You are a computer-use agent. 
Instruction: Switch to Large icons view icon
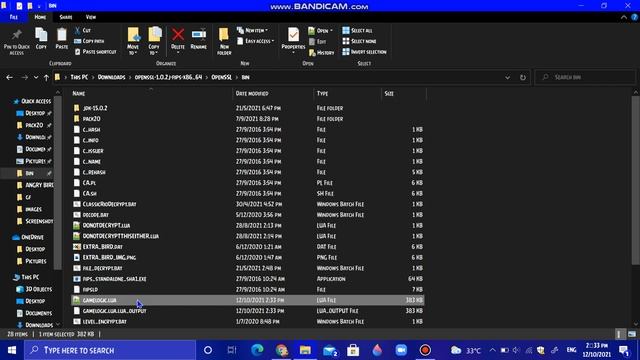[631, 334]
